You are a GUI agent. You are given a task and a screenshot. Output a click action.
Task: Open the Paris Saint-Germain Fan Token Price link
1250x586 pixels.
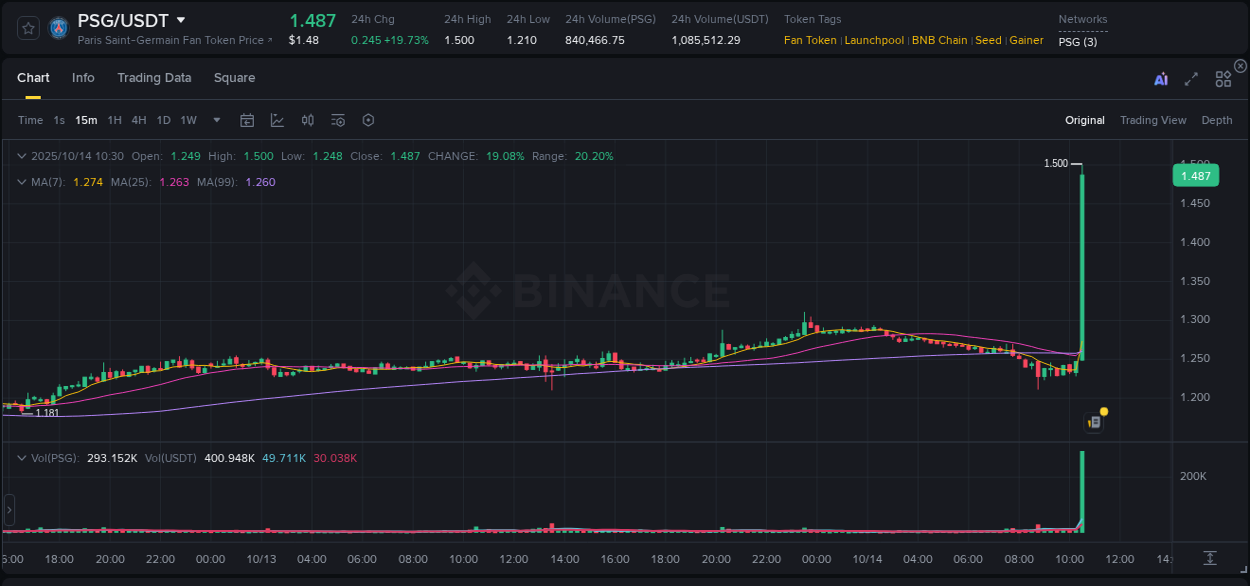pos(170,41)
